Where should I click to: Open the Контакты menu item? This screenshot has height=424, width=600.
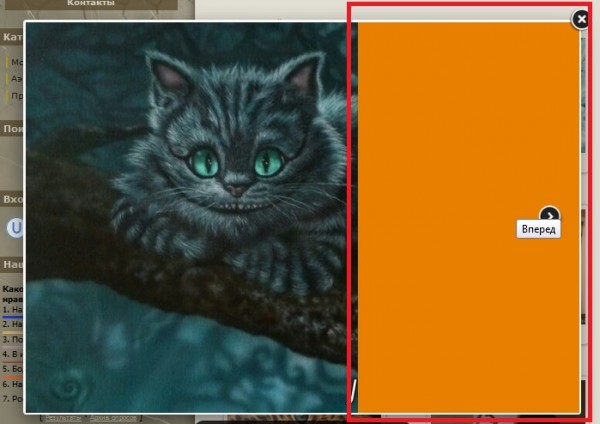pos(91,3)
